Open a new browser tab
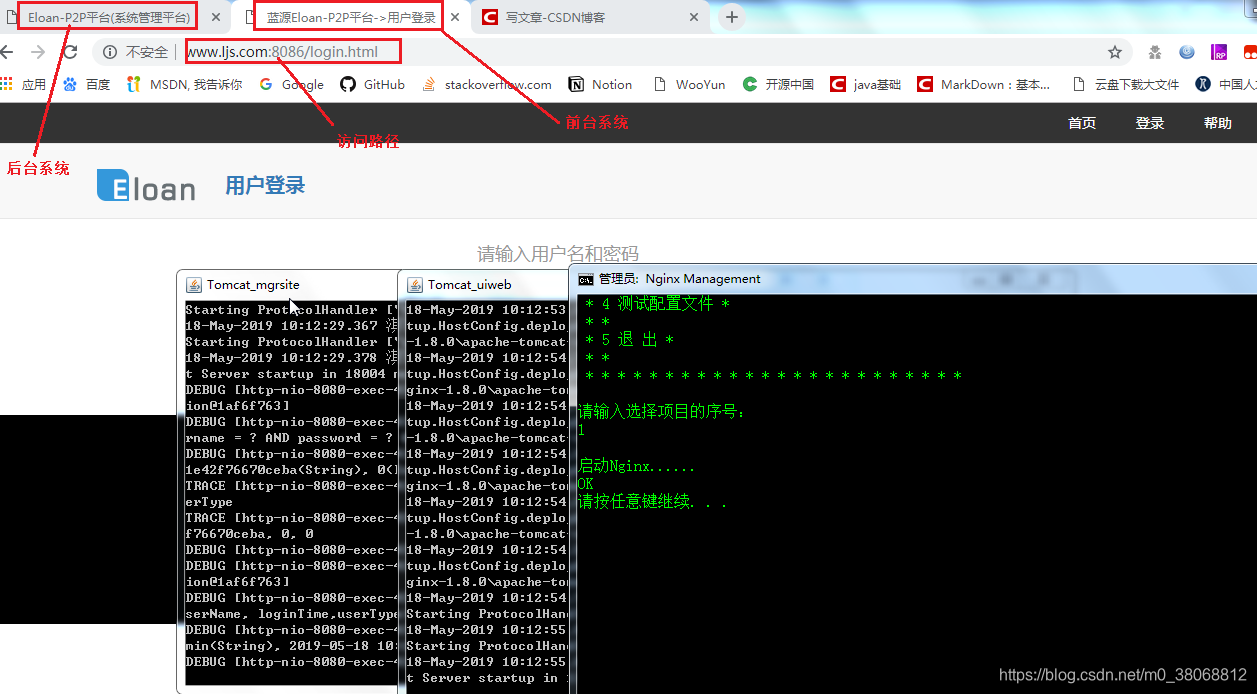The height and width of the screenshot is (694, 1257). point(732,17)
